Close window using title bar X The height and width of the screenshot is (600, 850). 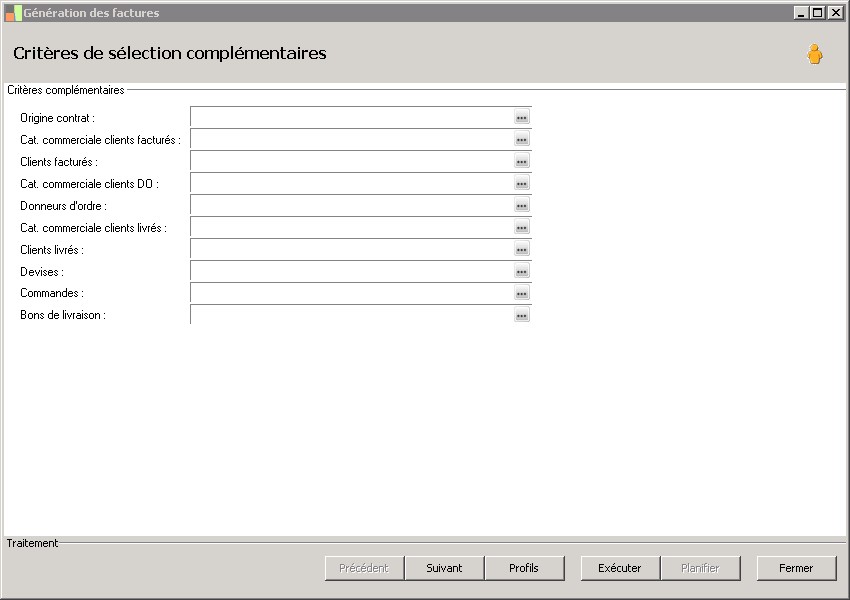point(835,12)
